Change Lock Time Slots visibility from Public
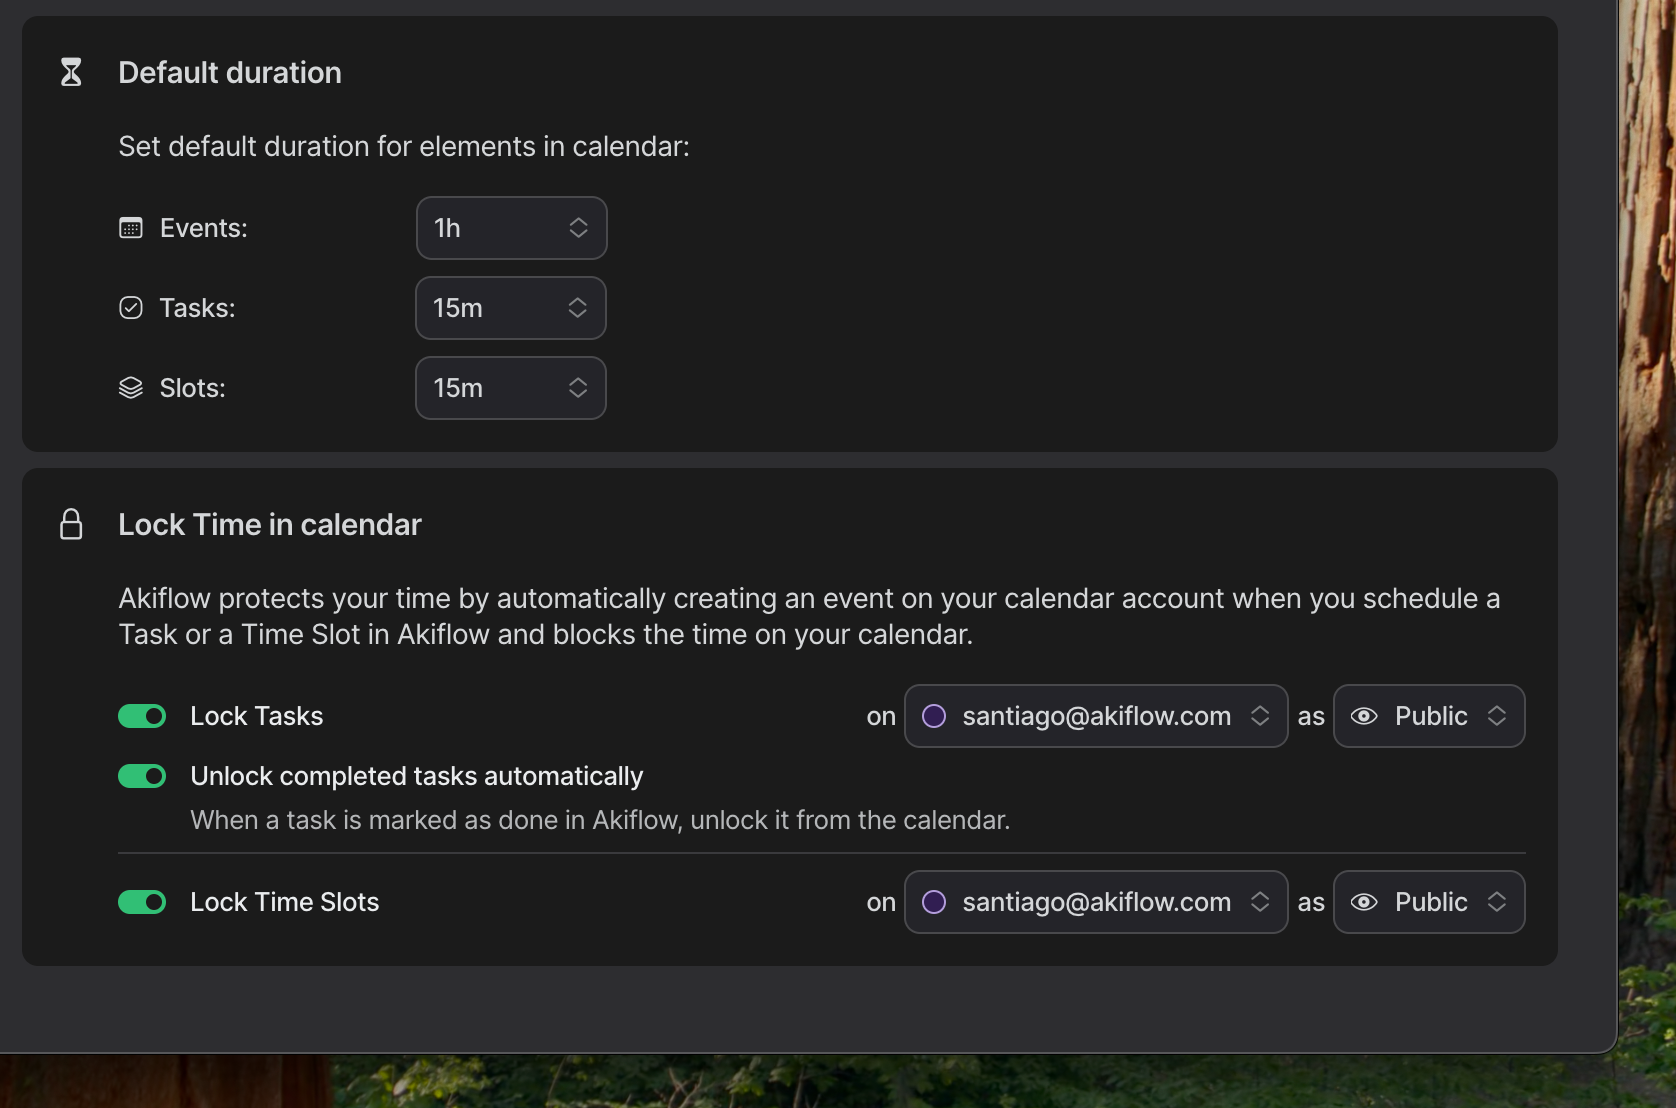1676x1108 pixels. 1429,902
